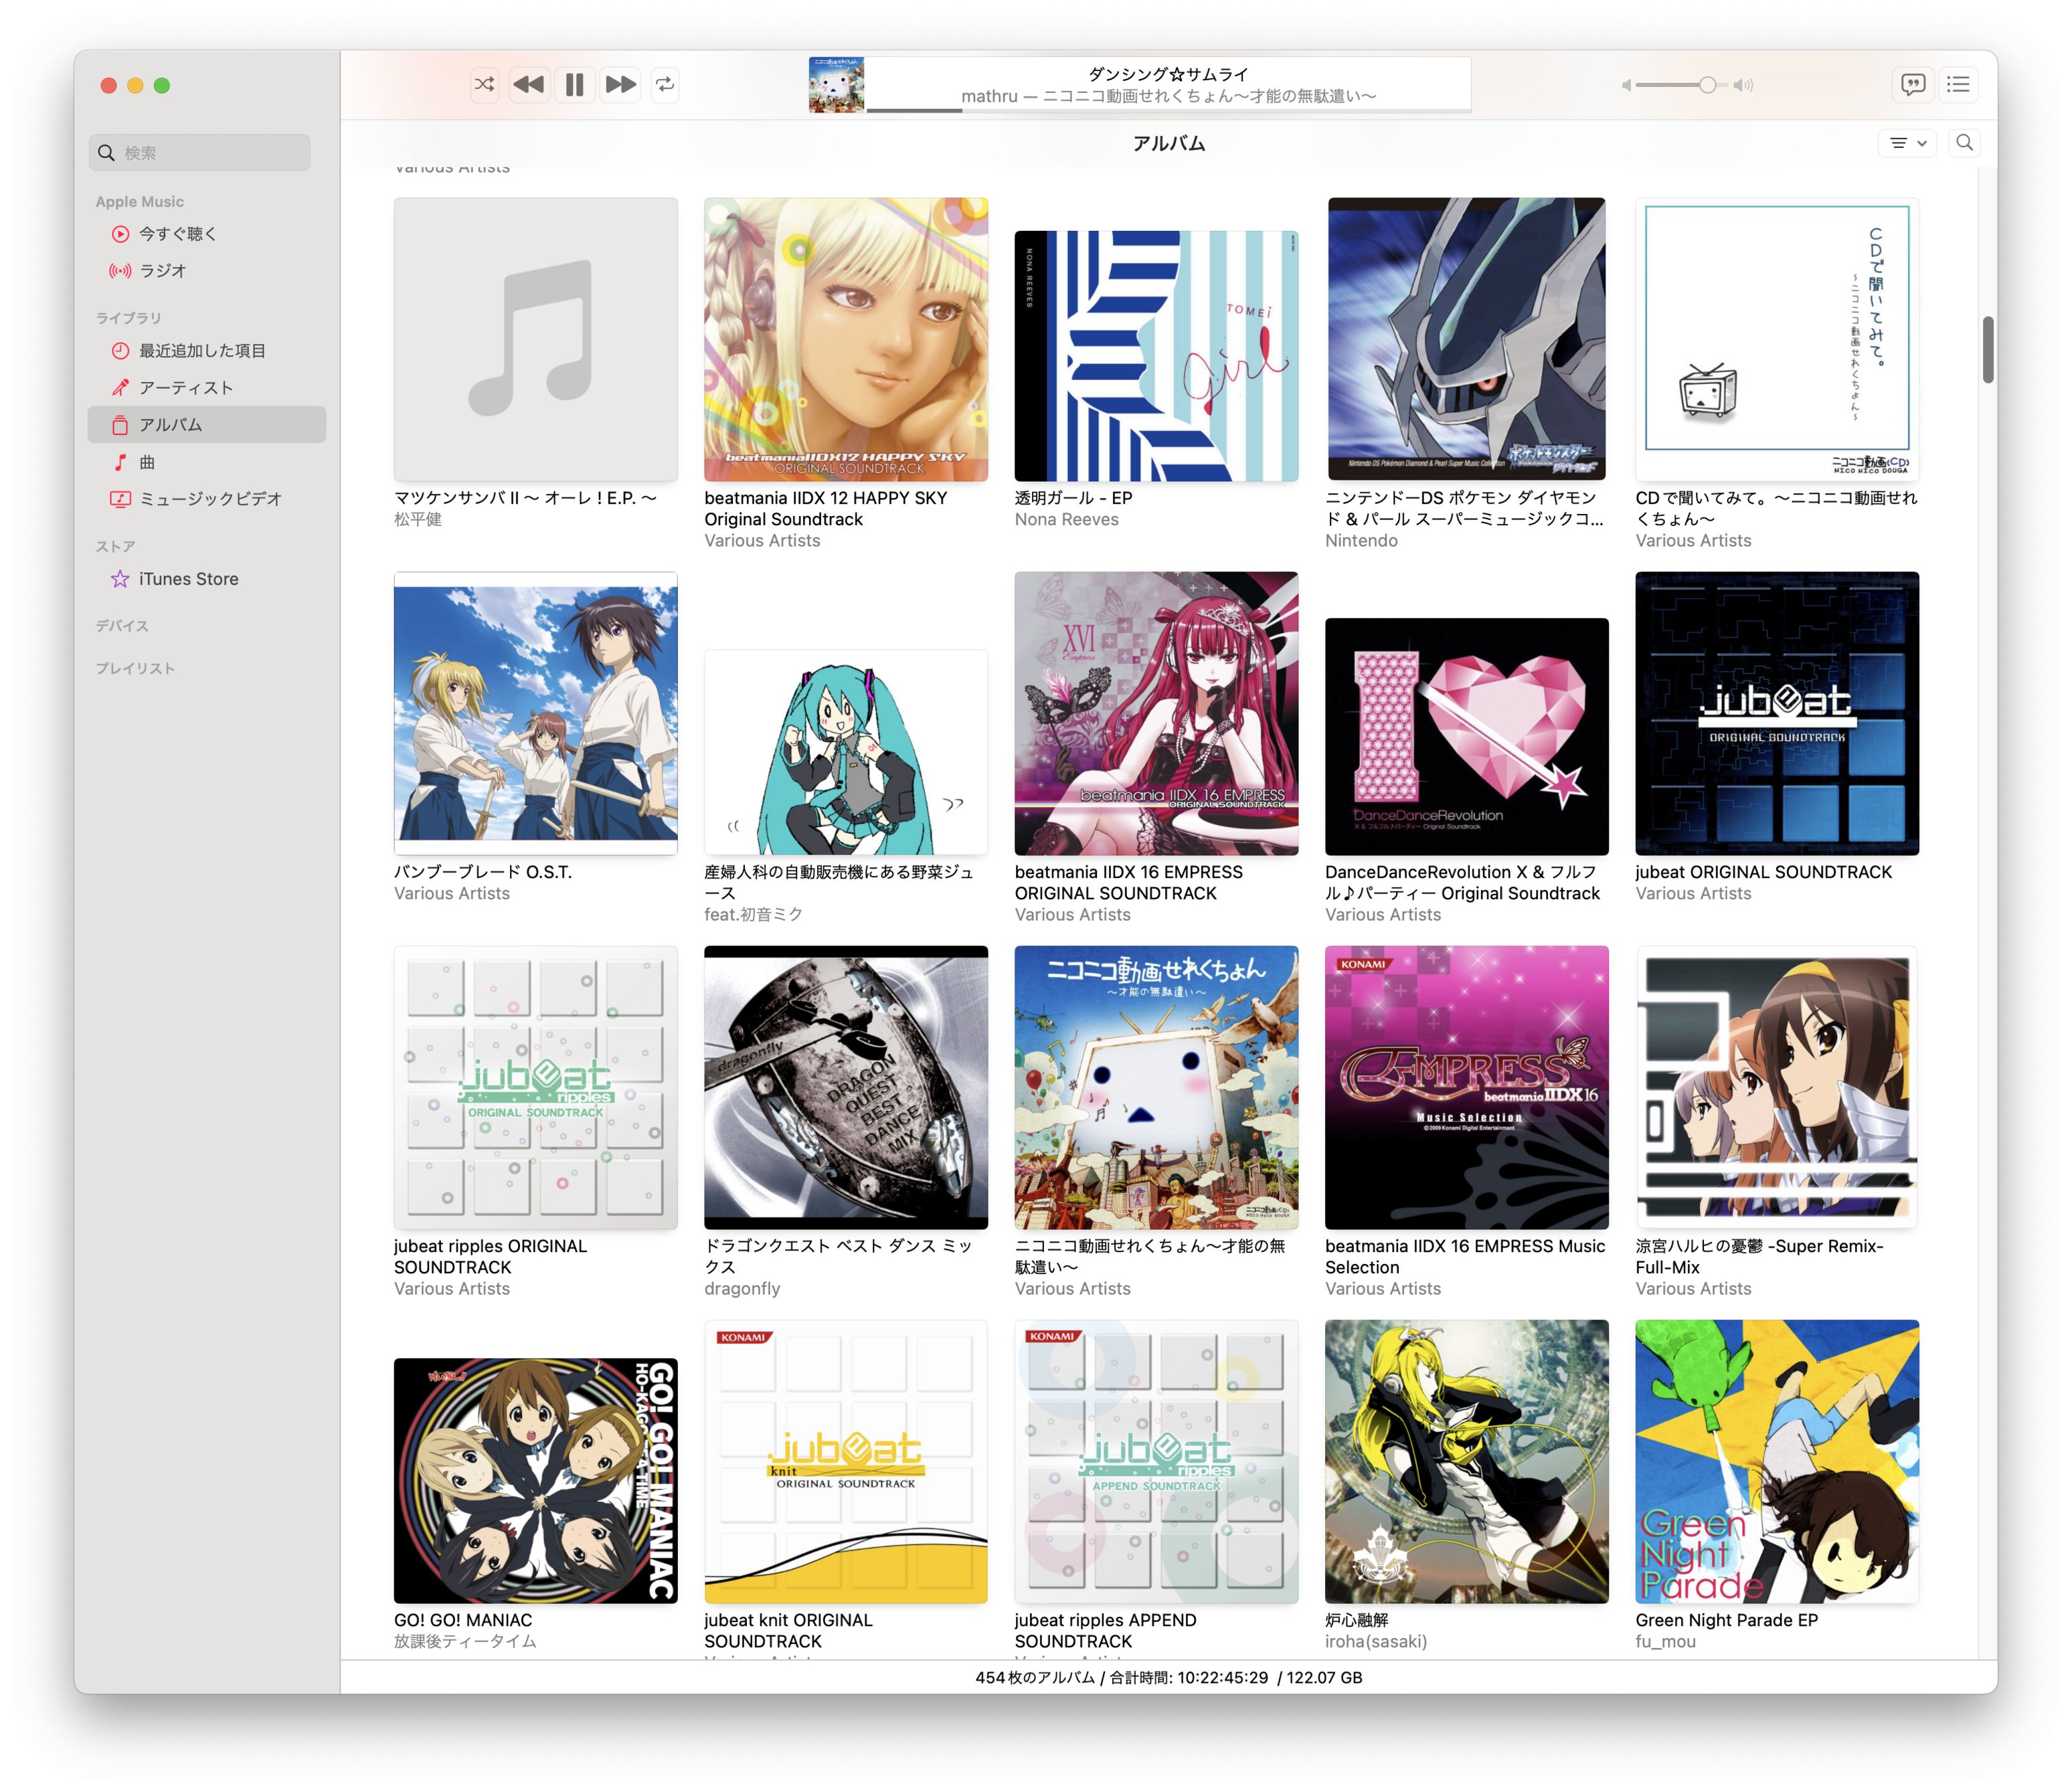Image resolution: width=2072 pixels, height=1792 pixels.
Task: Select アルバム in sidebar
Action: [x=207, y=425]
